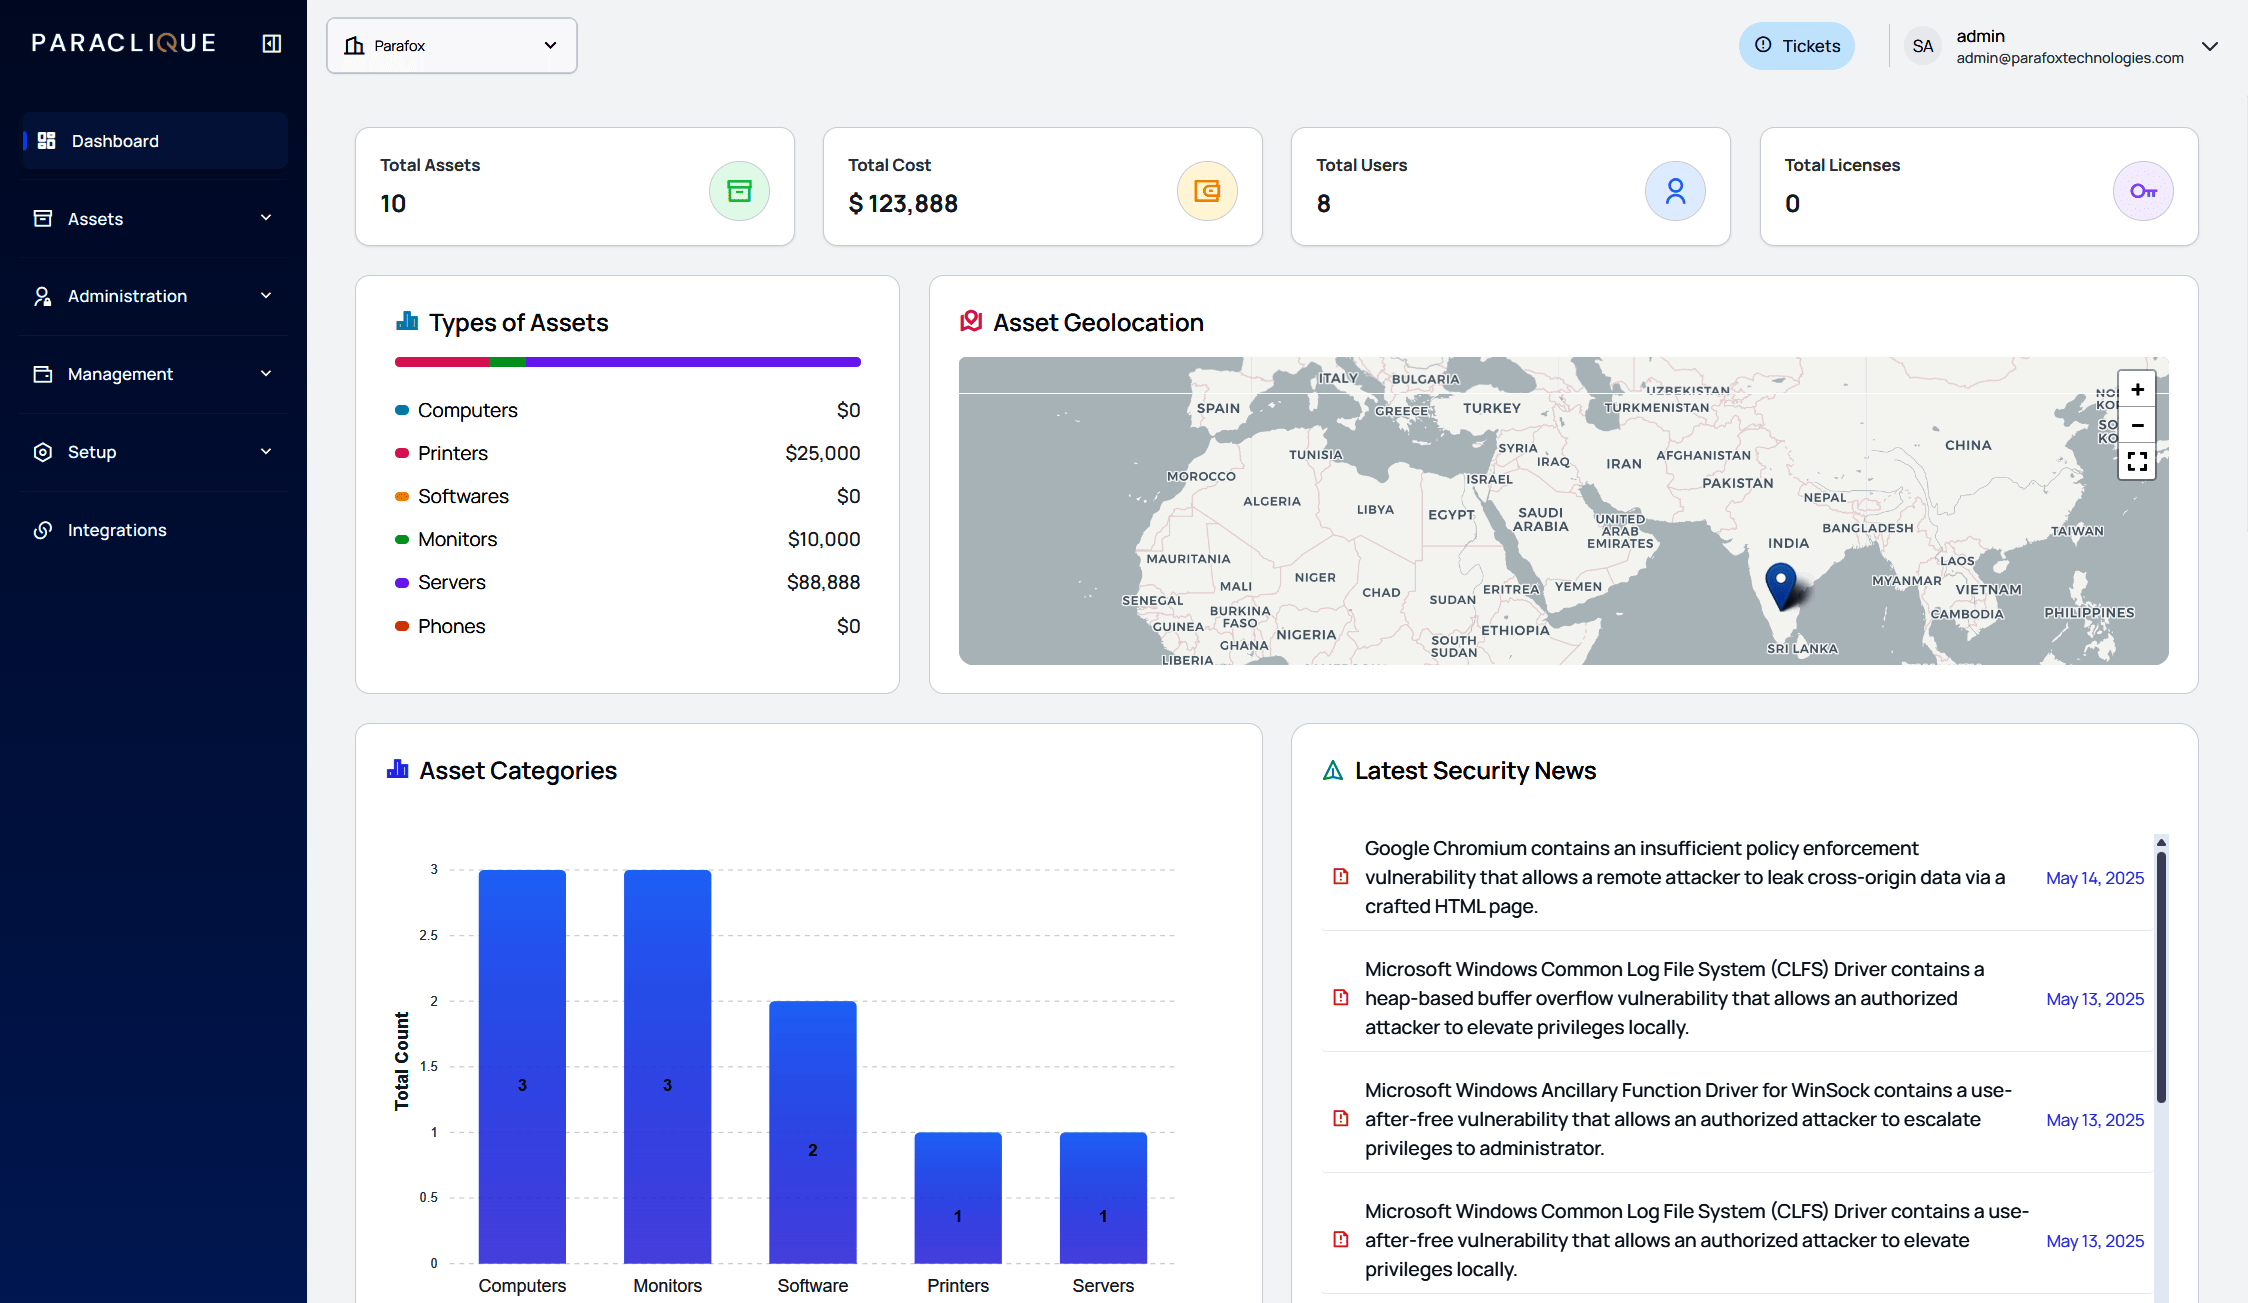
Task: Click the security news scrollbar
Action: 2160,976
